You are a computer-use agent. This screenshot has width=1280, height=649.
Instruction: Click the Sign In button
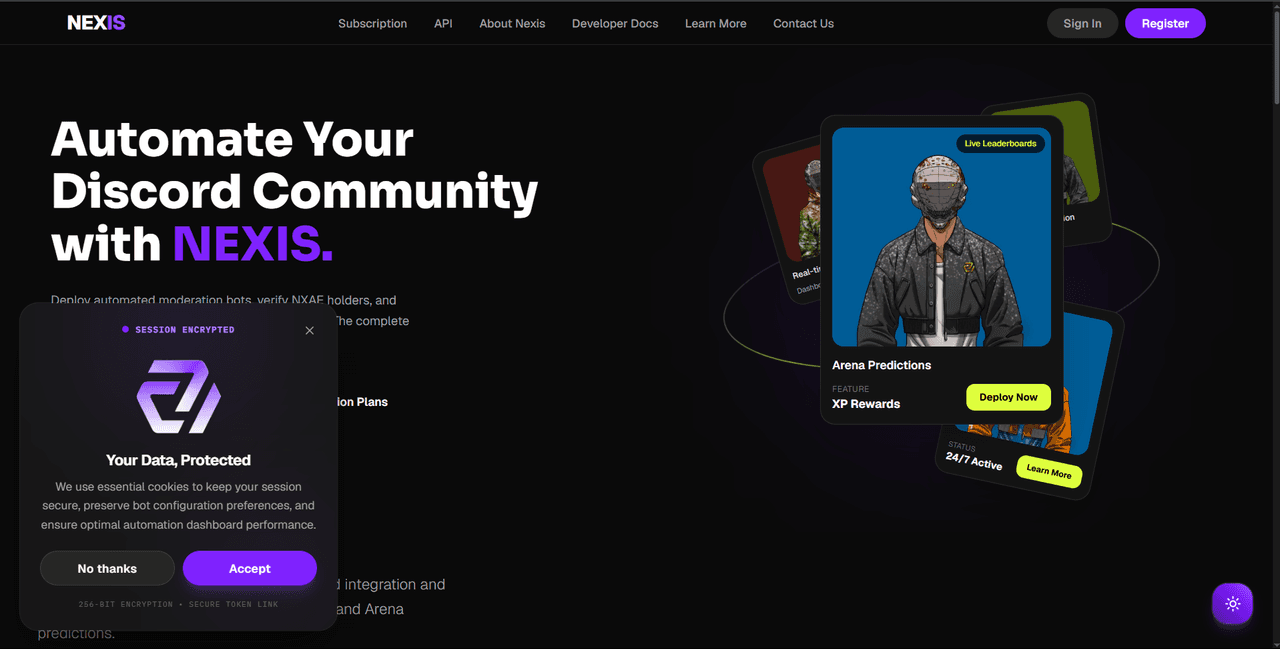pyautogui.click(x=1082, y=23)
